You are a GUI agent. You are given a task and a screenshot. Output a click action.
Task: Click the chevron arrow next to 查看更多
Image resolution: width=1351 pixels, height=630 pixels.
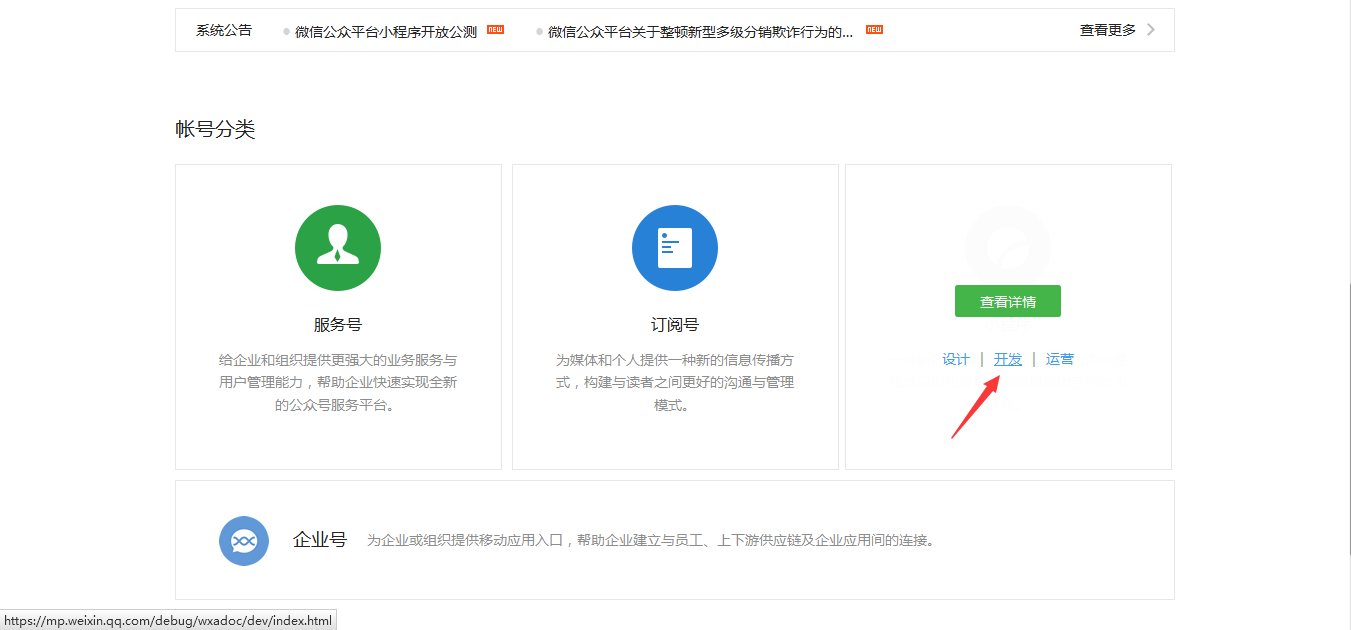(x=1151, y=30)
